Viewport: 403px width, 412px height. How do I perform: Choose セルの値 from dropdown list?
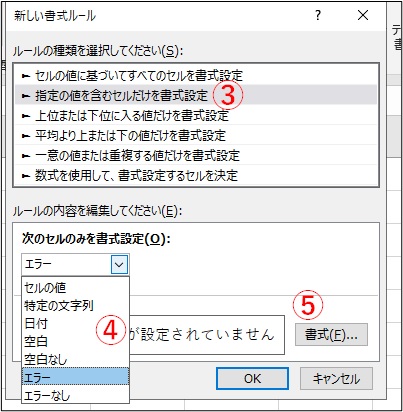click(x=75, y=287)
